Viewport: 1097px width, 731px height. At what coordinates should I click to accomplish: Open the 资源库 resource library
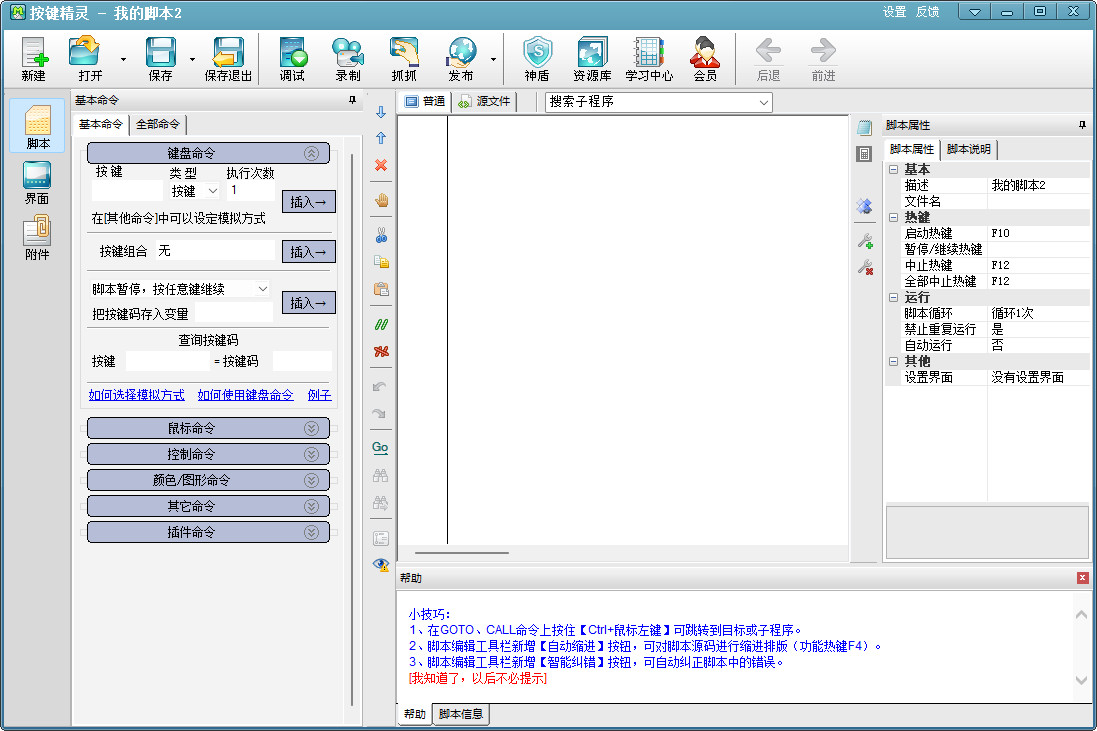tap(592, 58)
